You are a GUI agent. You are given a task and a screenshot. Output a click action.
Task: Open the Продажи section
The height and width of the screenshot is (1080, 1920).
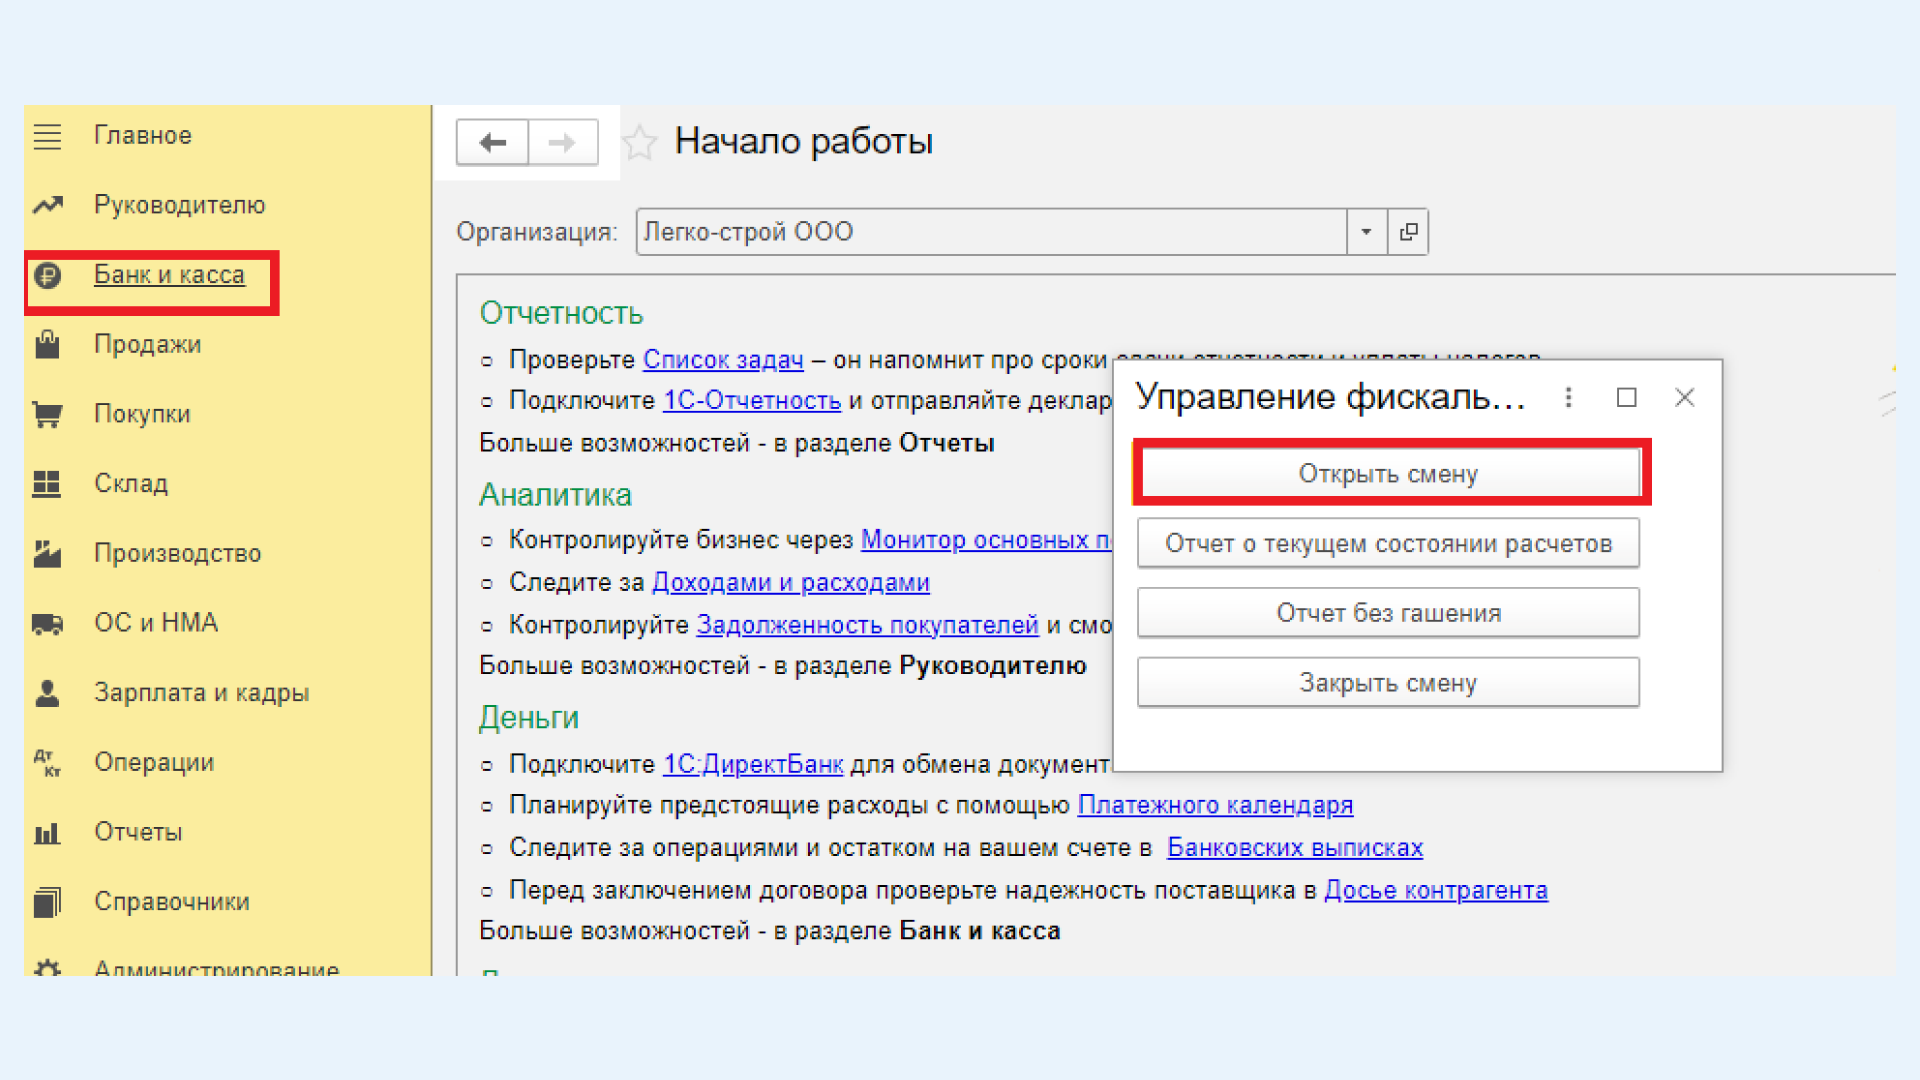coord(148,345)
